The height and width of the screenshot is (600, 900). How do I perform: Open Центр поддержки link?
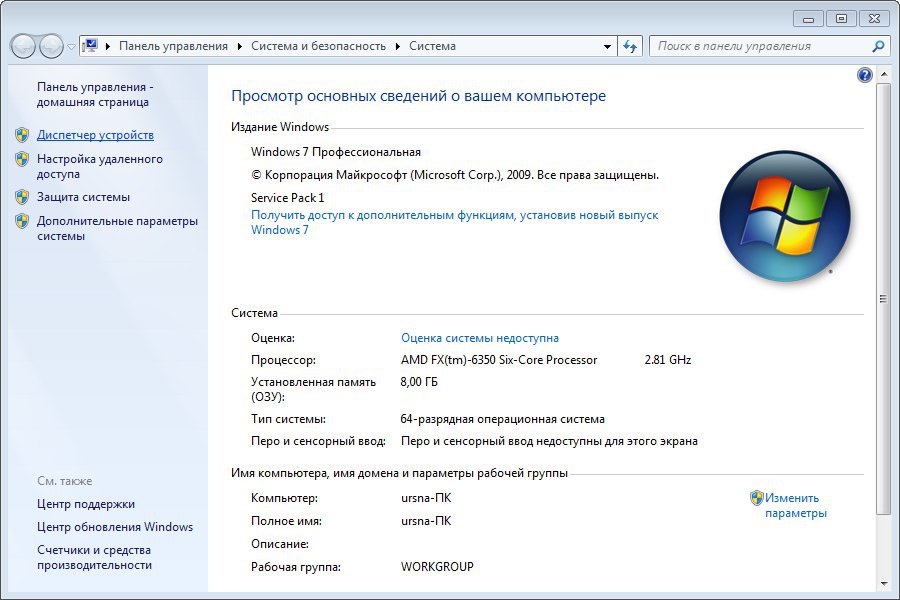point(86,504)
